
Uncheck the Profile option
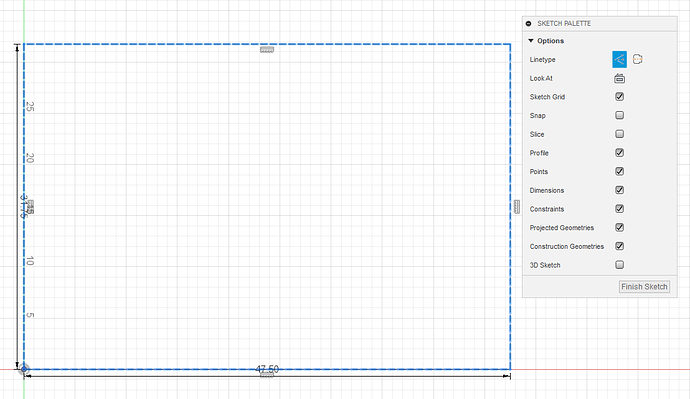619,153
